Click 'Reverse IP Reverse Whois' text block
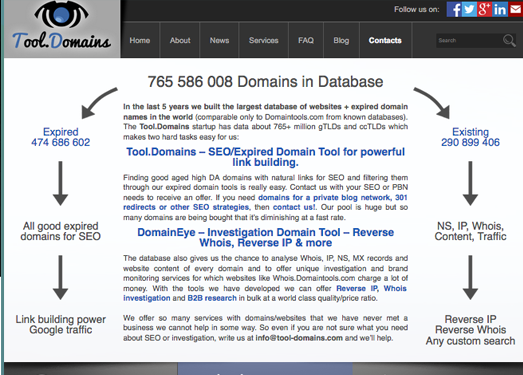 click(x=470, y=330)
